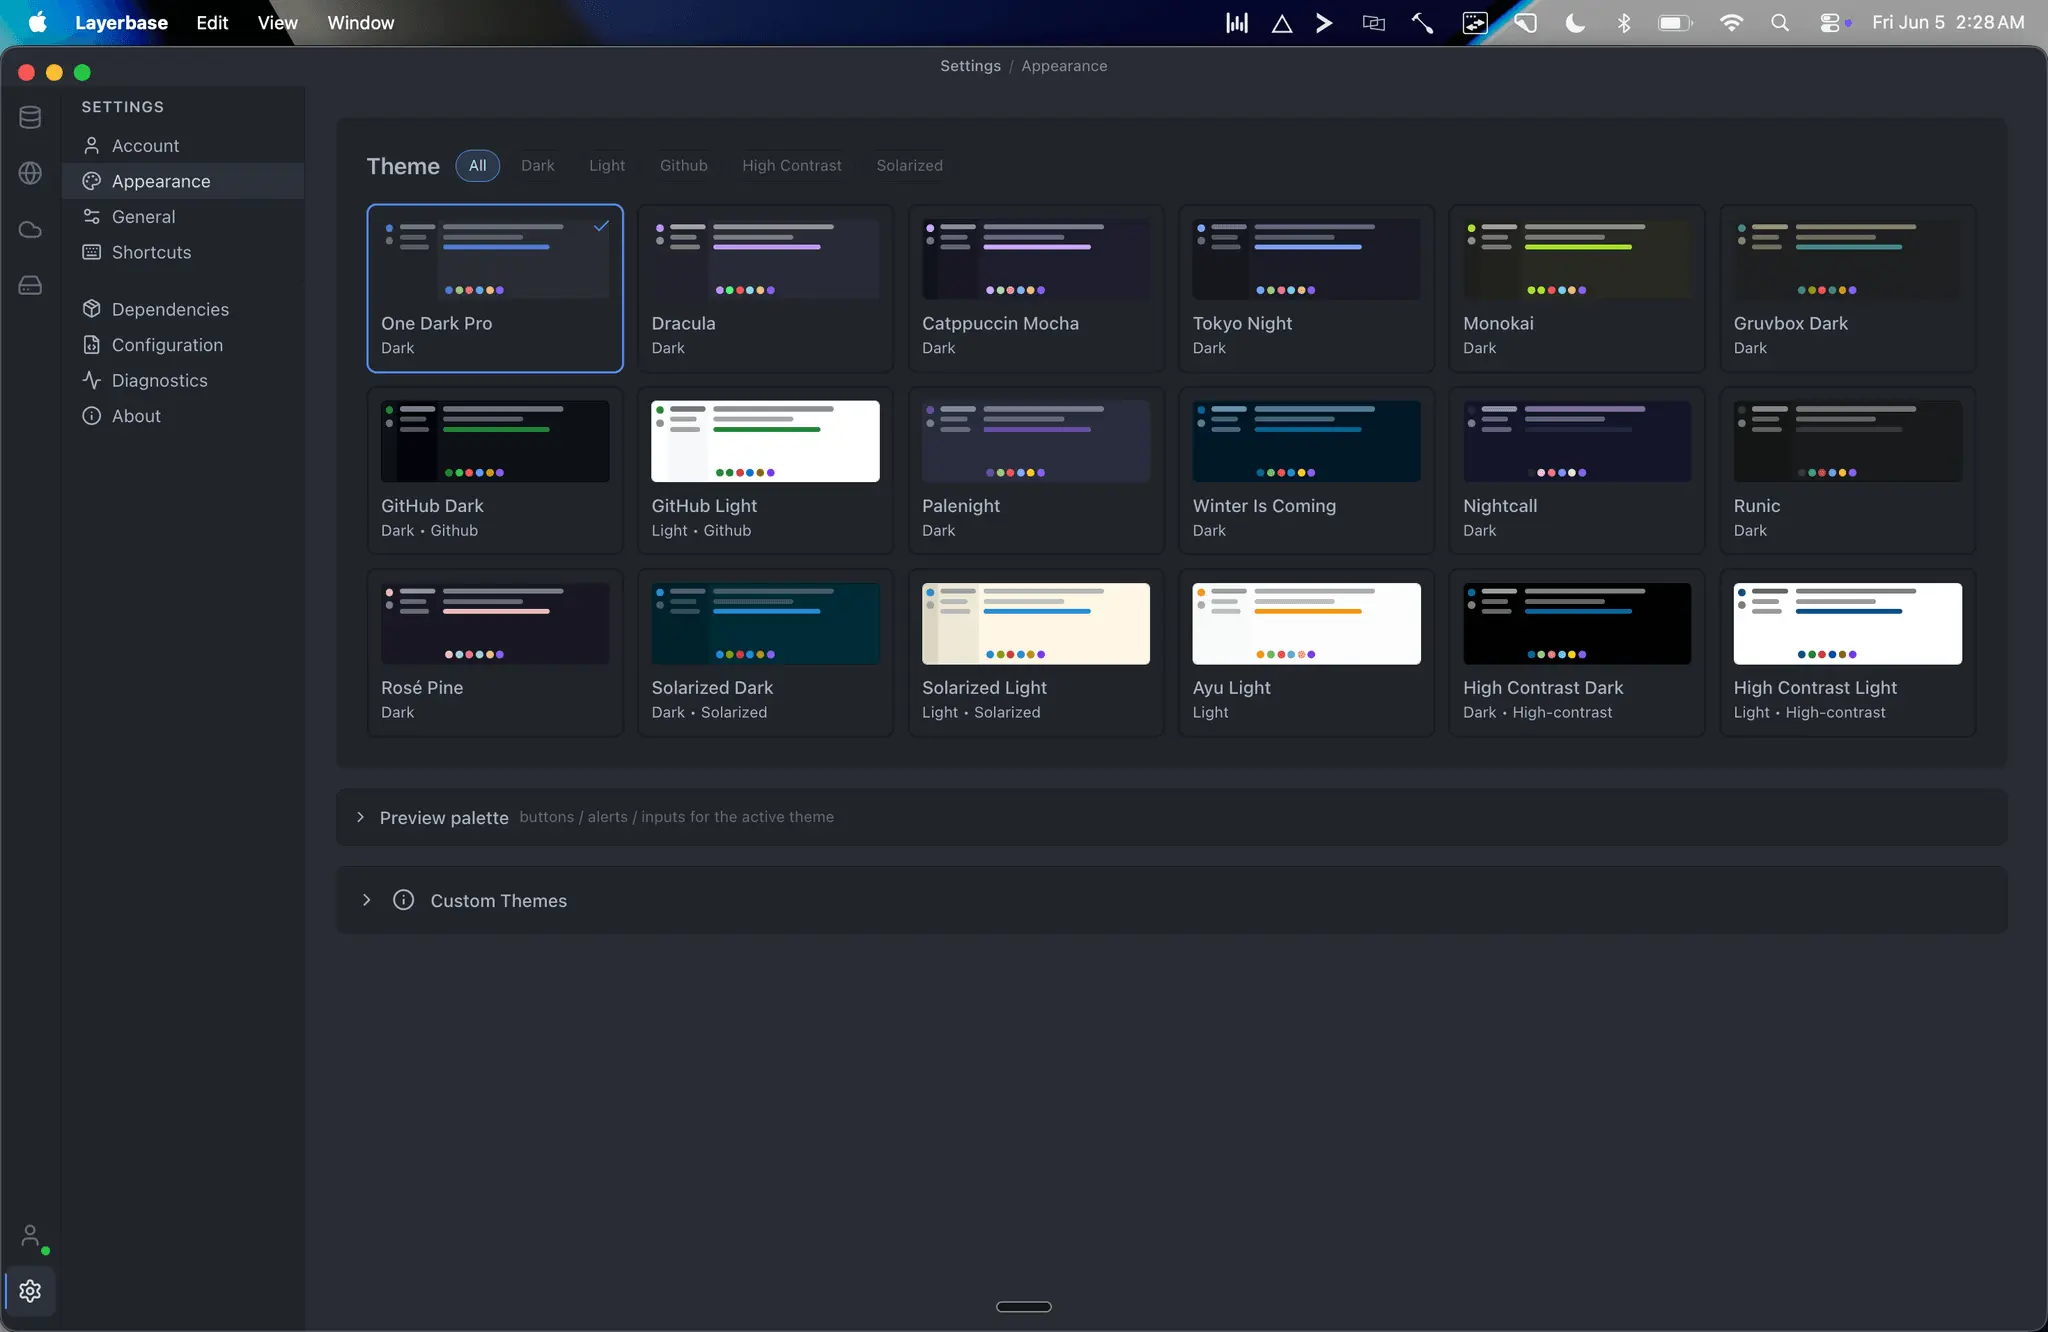Viewport: 2048px width, 1332px height.
Task: Show All themes filter
Action: point(478,166)
